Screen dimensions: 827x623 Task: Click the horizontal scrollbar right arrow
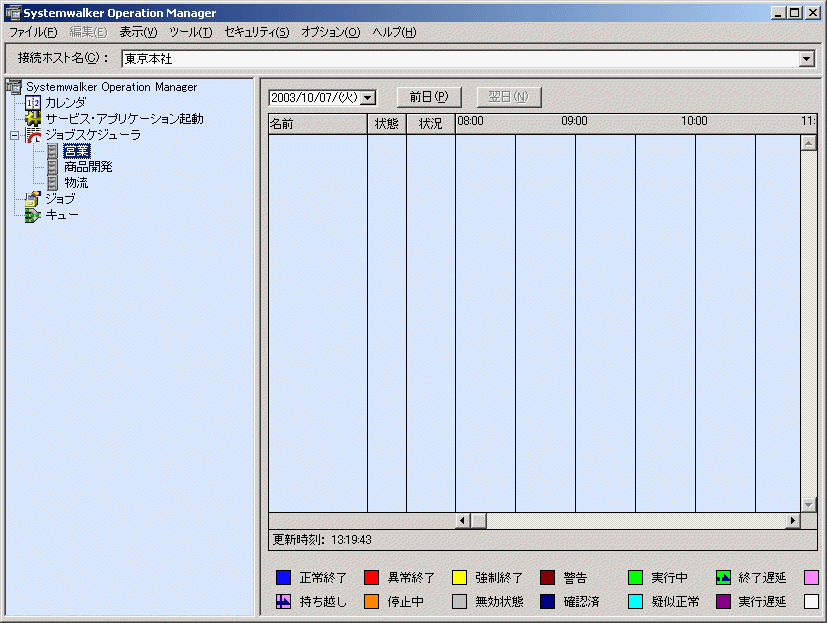[793, 521]
